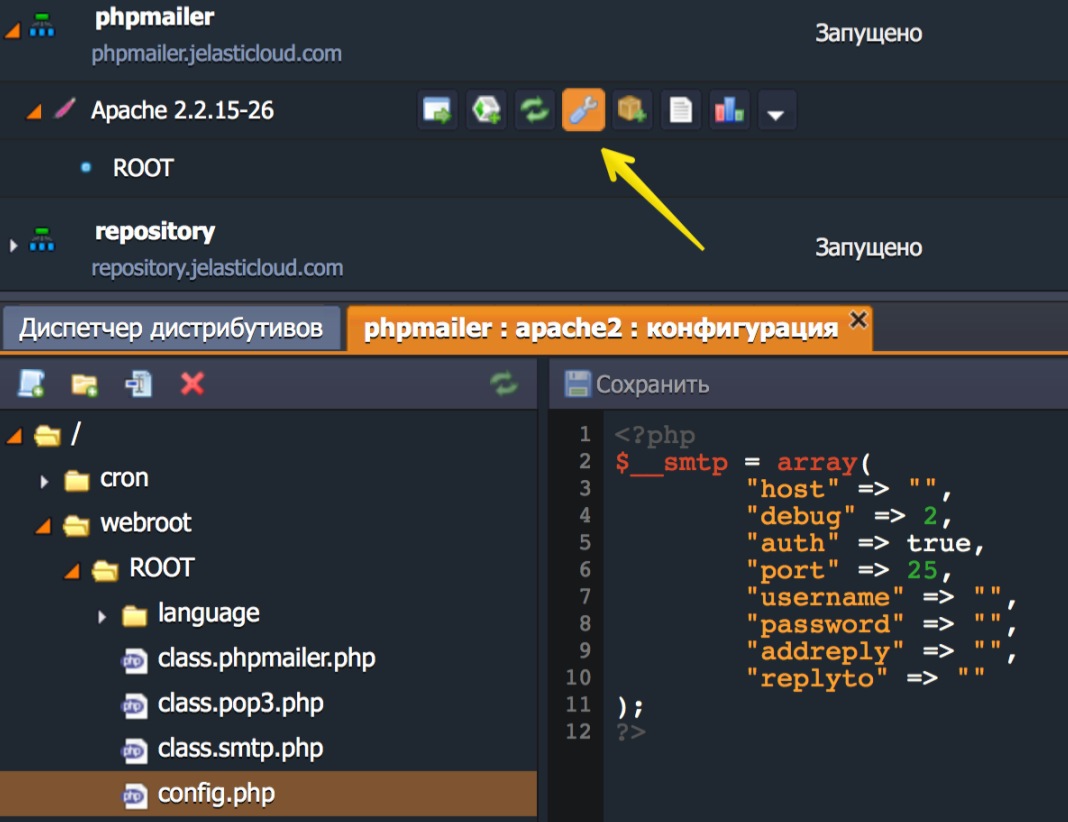Select the repository environment name
This screenshot has width=1068, height=822.
155,232
